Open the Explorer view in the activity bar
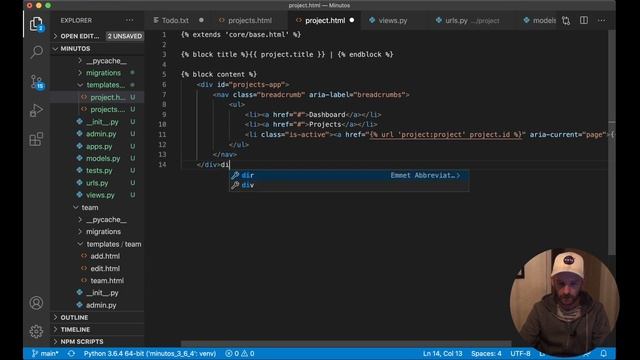640x360 pixels. coord(36,24)
